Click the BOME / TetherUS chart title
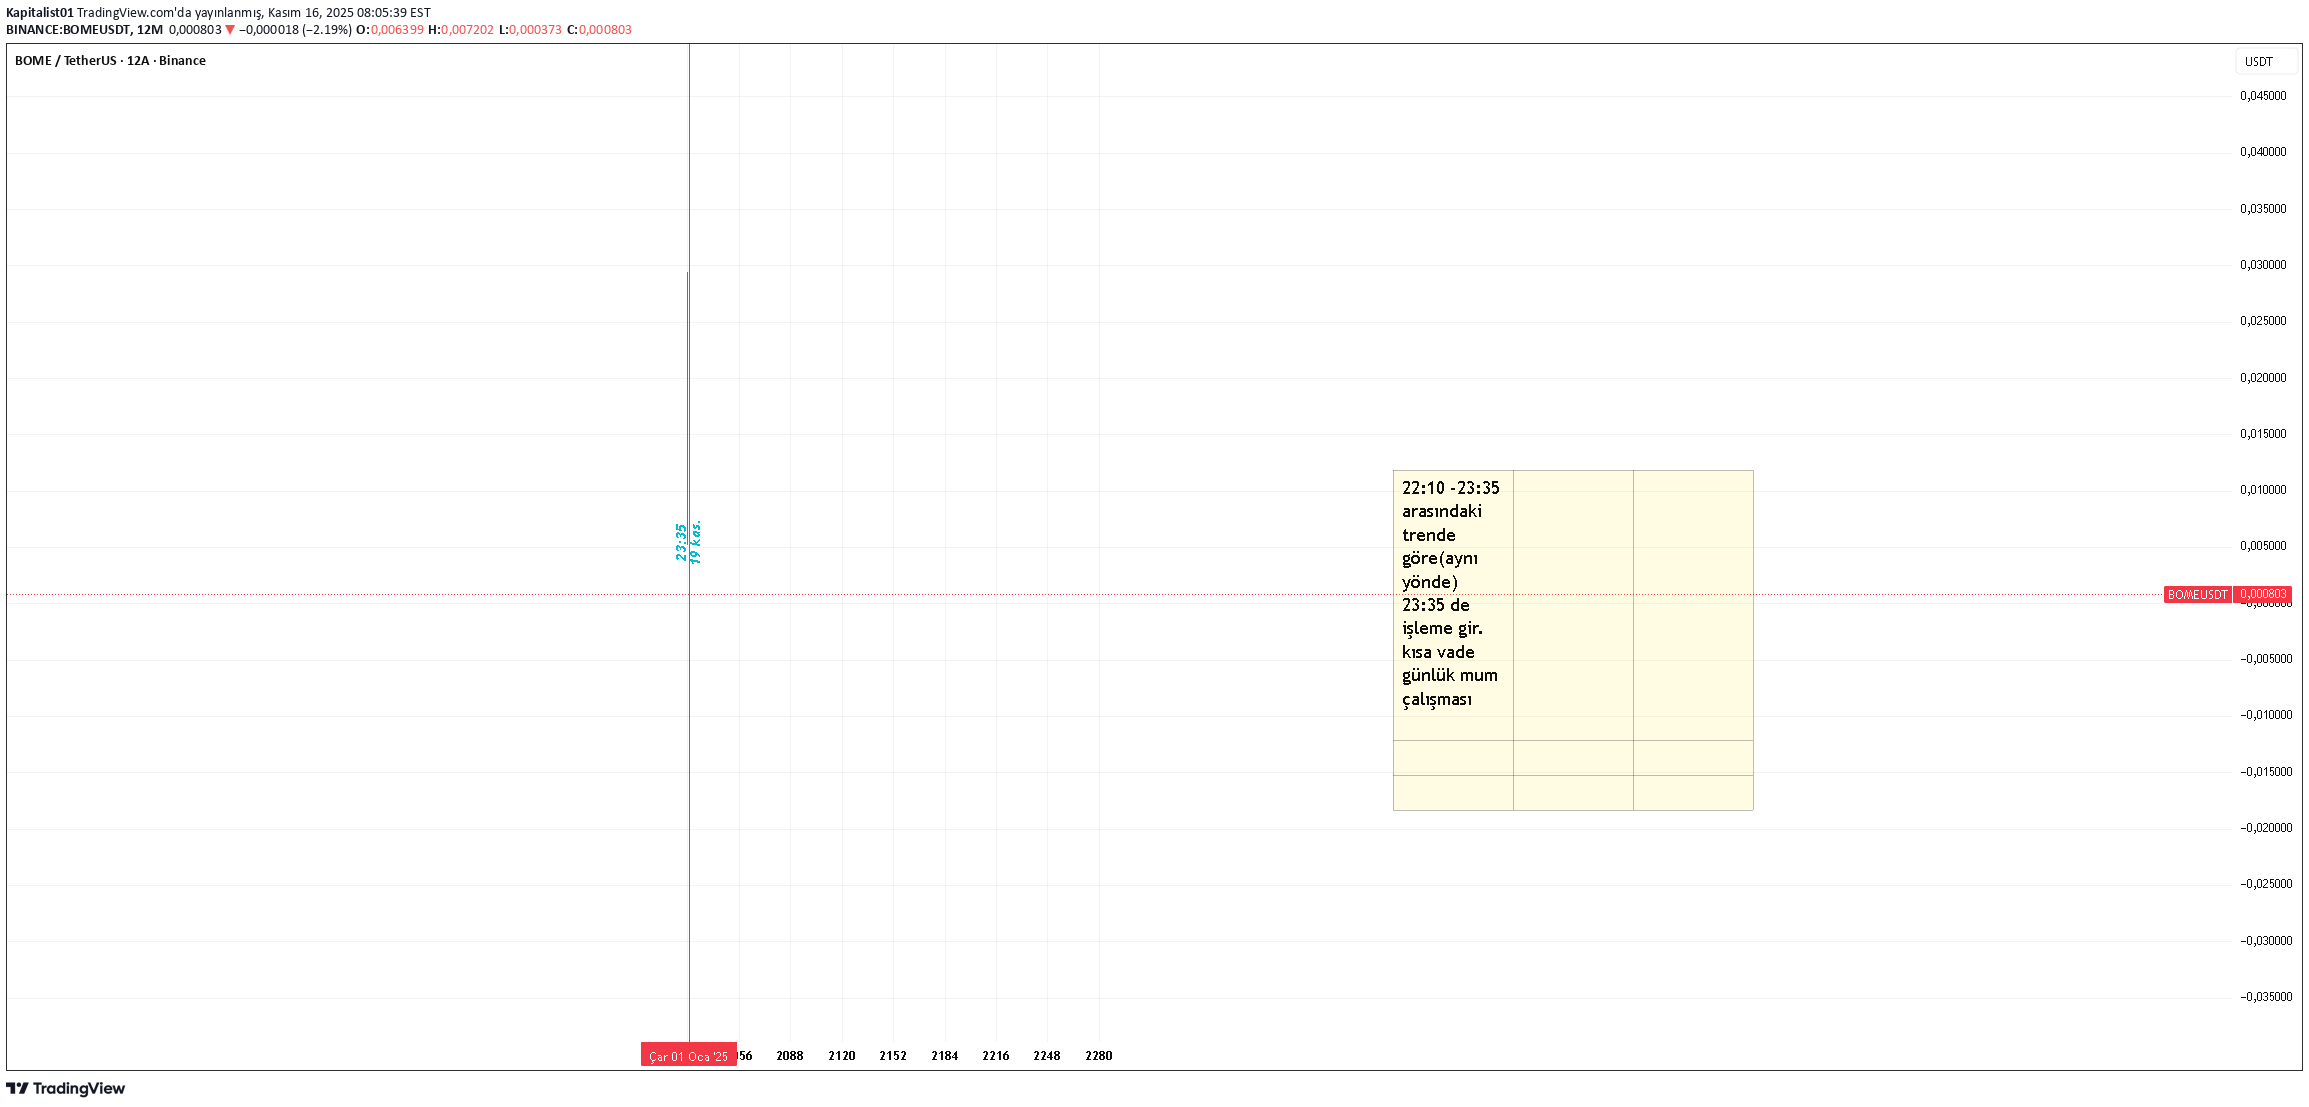This screenshot has height=1107, width=2309. (x=110, y=61)
